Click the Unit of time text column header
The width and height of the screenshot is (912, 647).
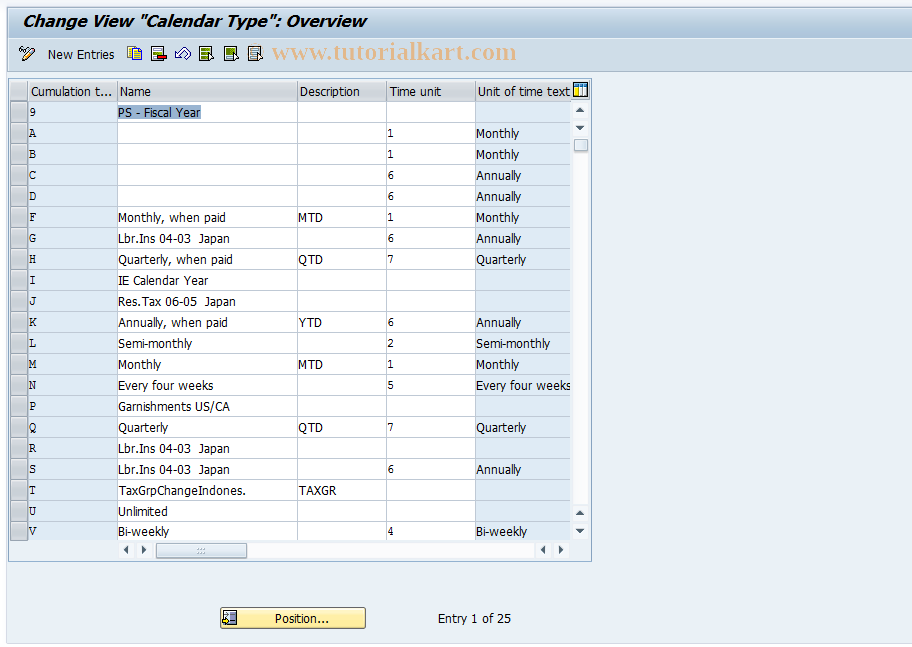tap(523, 91)
